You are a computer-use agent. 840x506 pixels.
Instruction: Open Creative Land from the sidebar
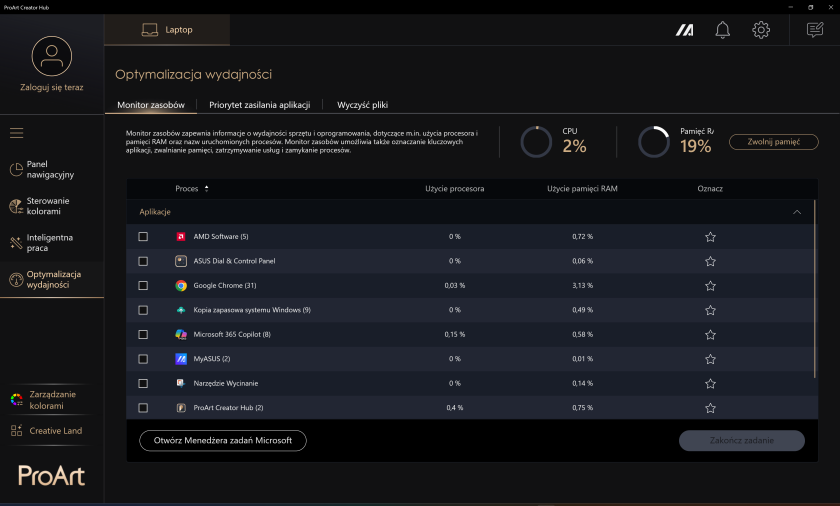[47, 431]
